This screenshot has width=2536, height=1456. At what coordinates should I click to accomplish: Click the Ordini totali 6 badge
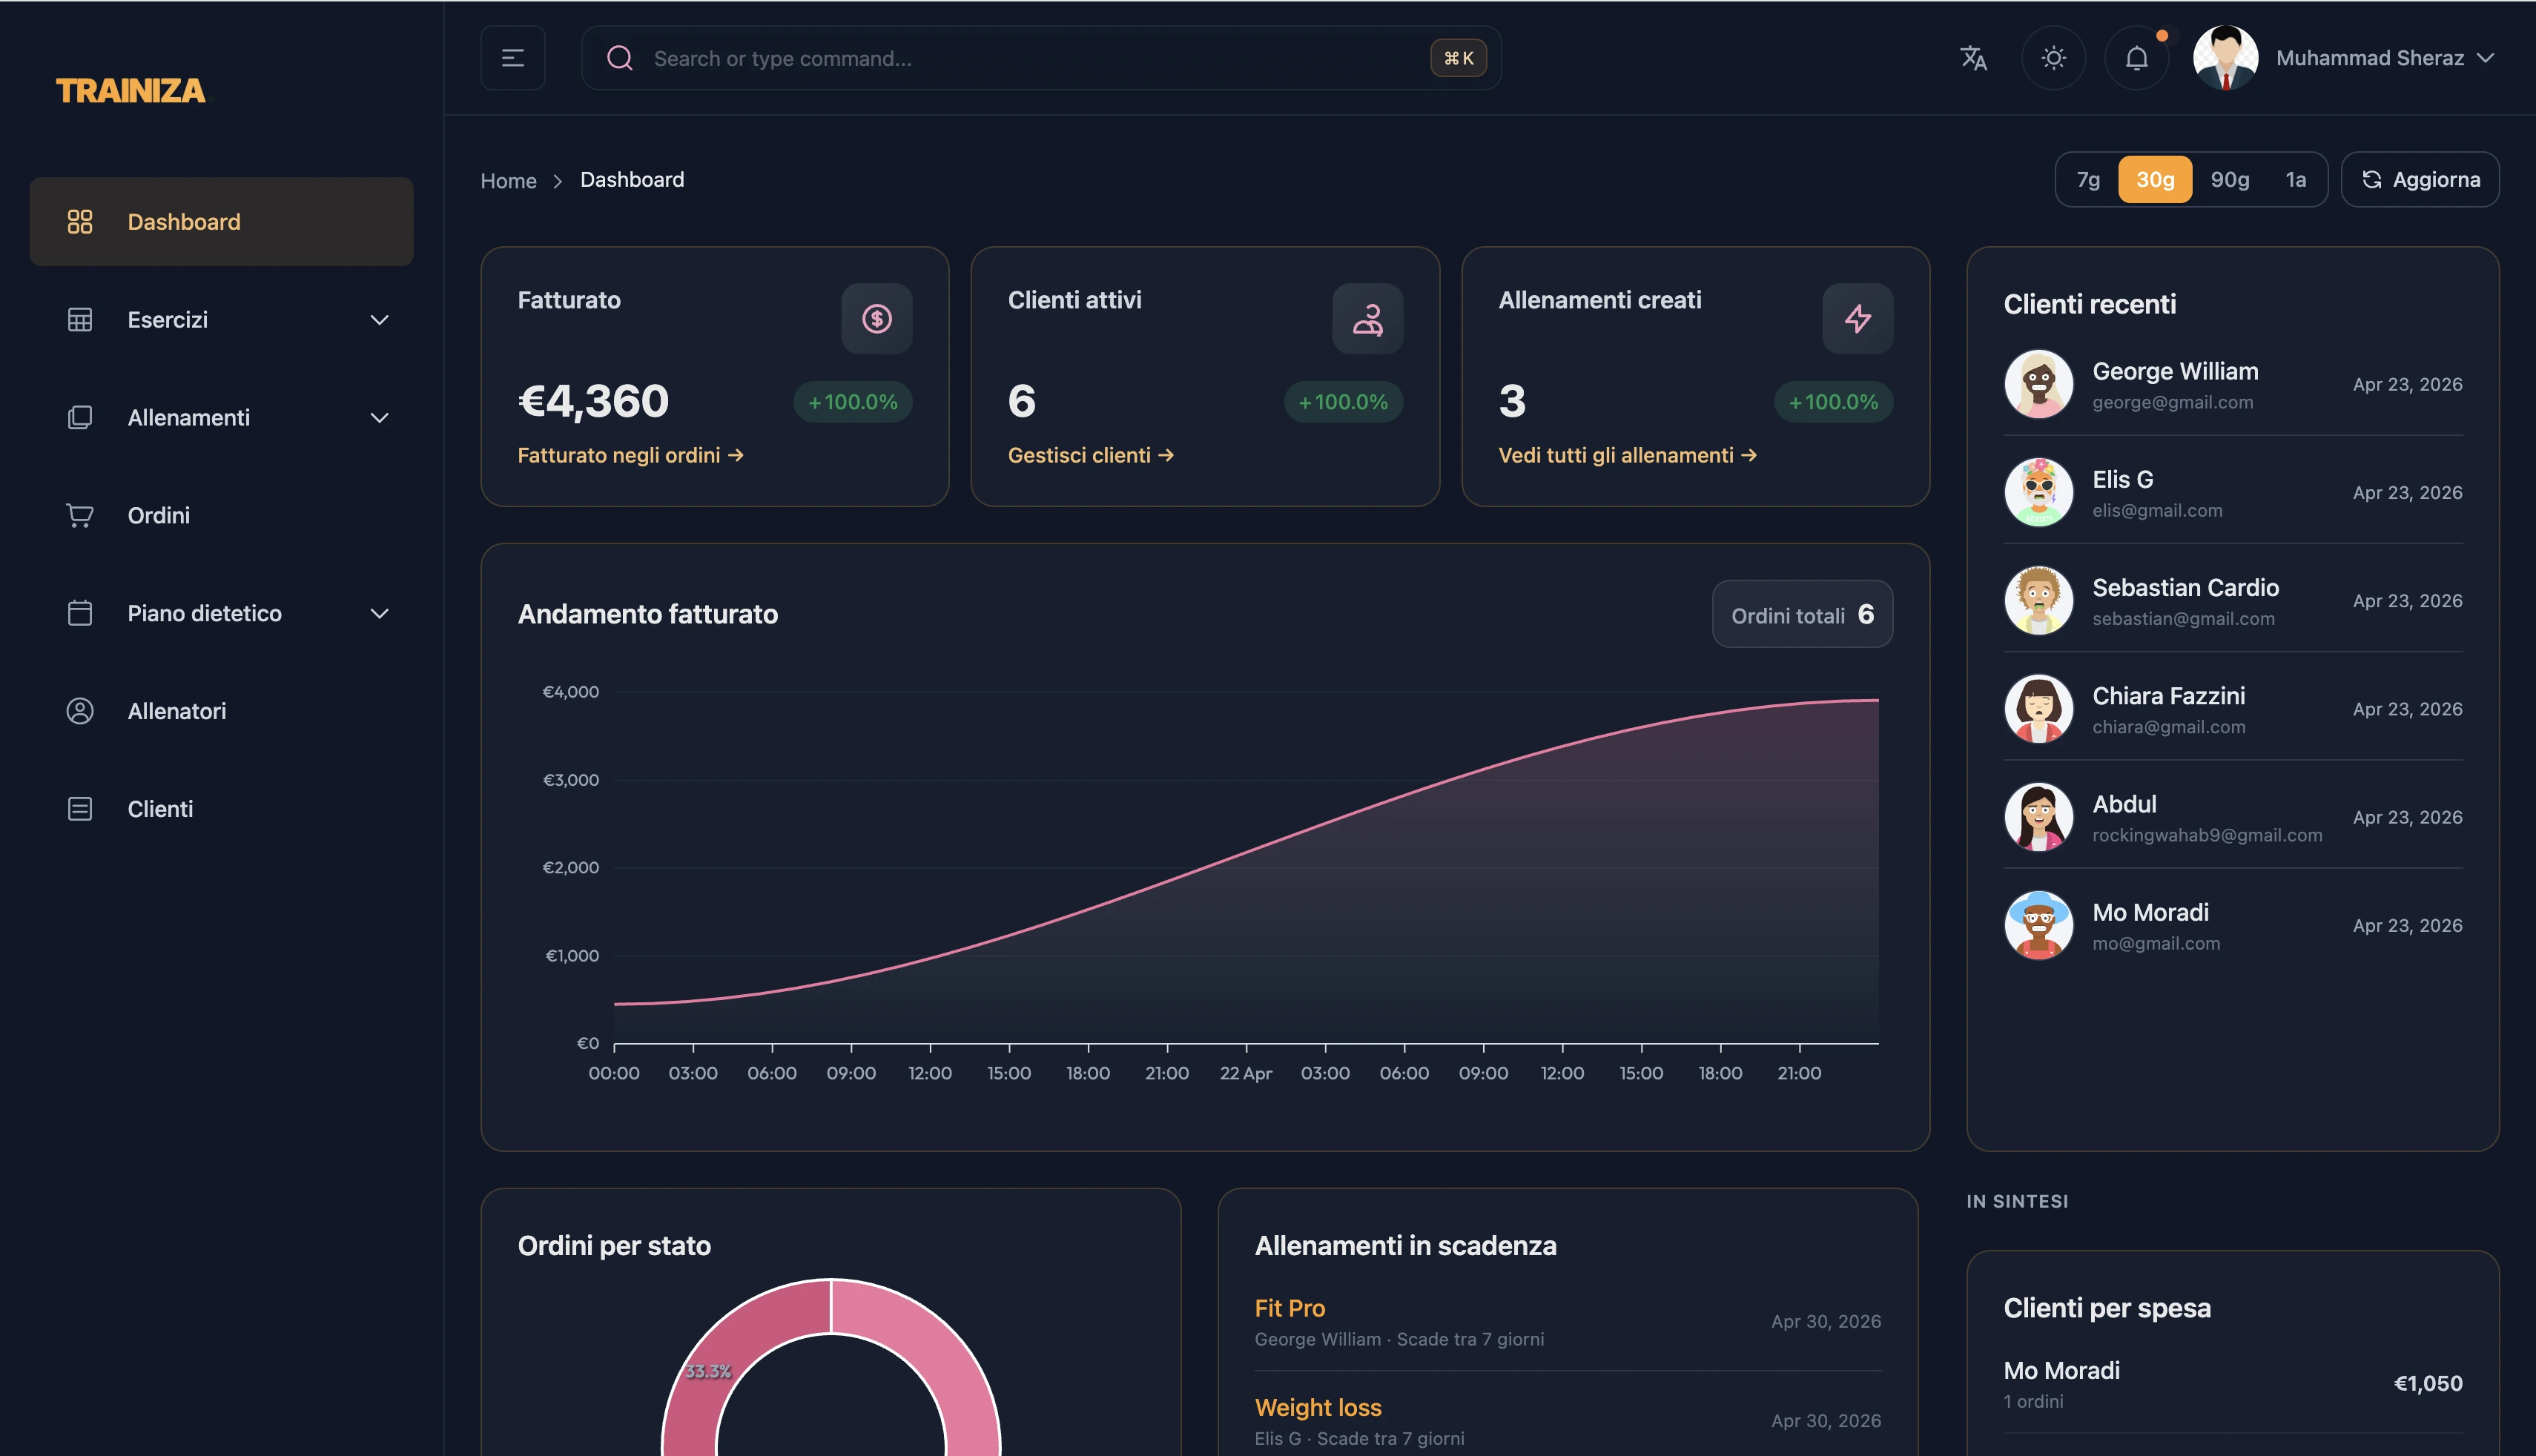click(1802, 614)
